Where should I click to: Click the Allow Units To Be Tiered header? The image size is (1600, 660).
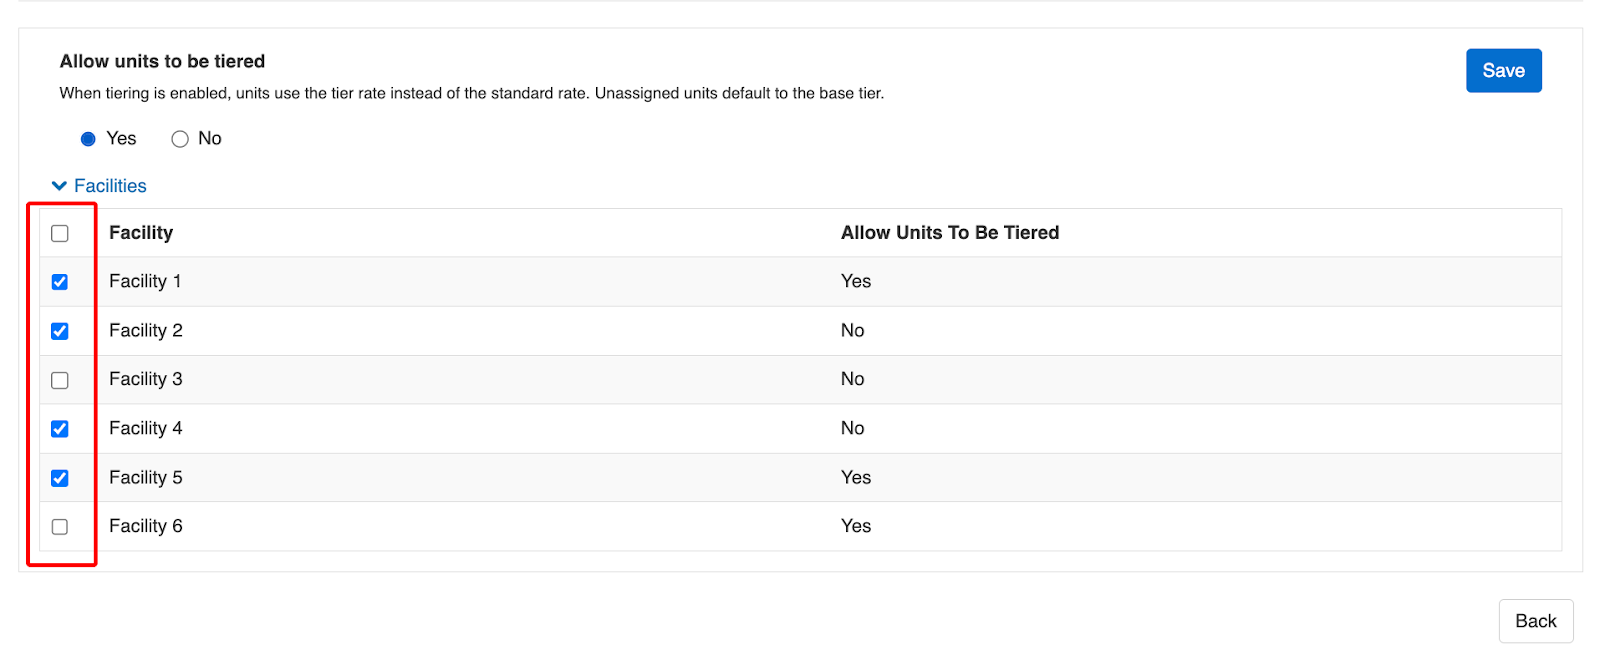coord(949,233)
